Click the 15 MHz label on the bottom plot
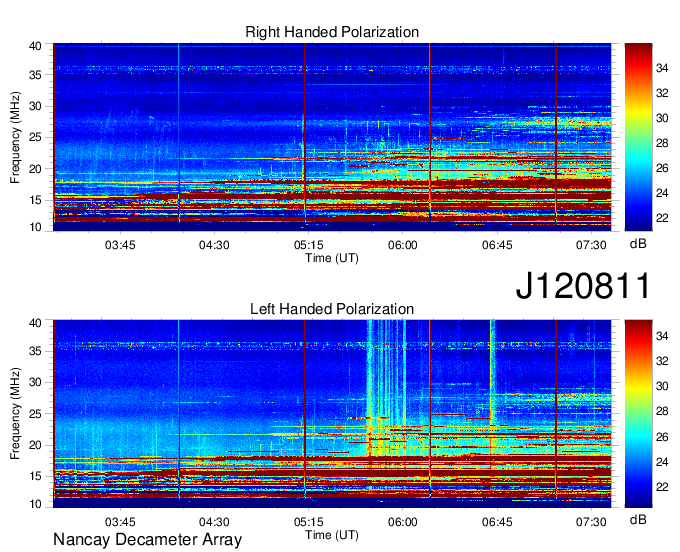Viewport: 680px width, 552px height. (36, 477)
